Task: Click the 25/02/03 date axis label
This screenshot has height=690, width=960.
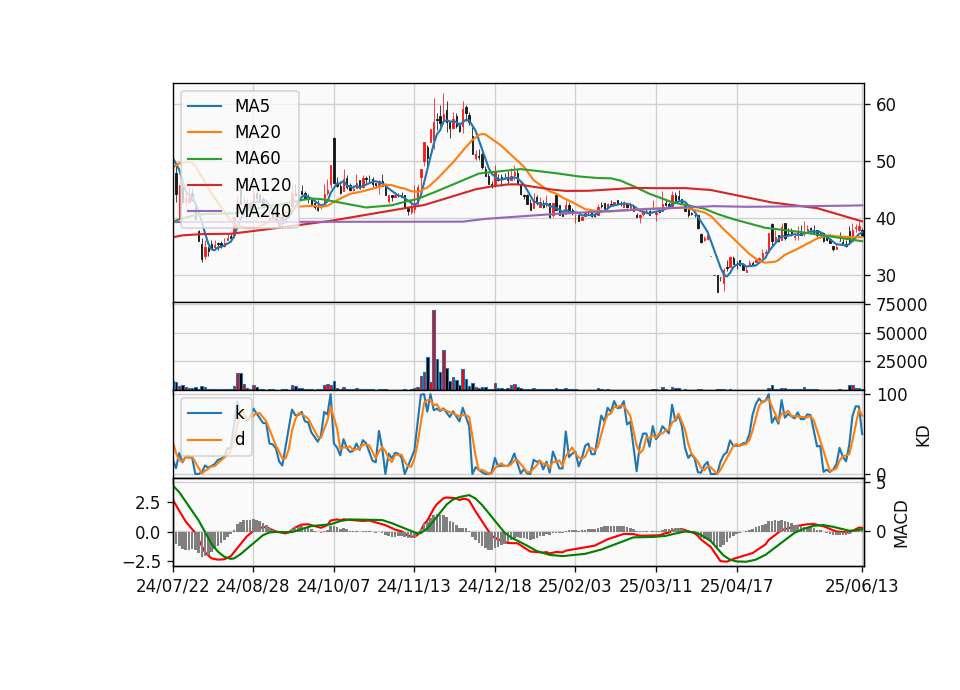Action: tap(575, 586)
